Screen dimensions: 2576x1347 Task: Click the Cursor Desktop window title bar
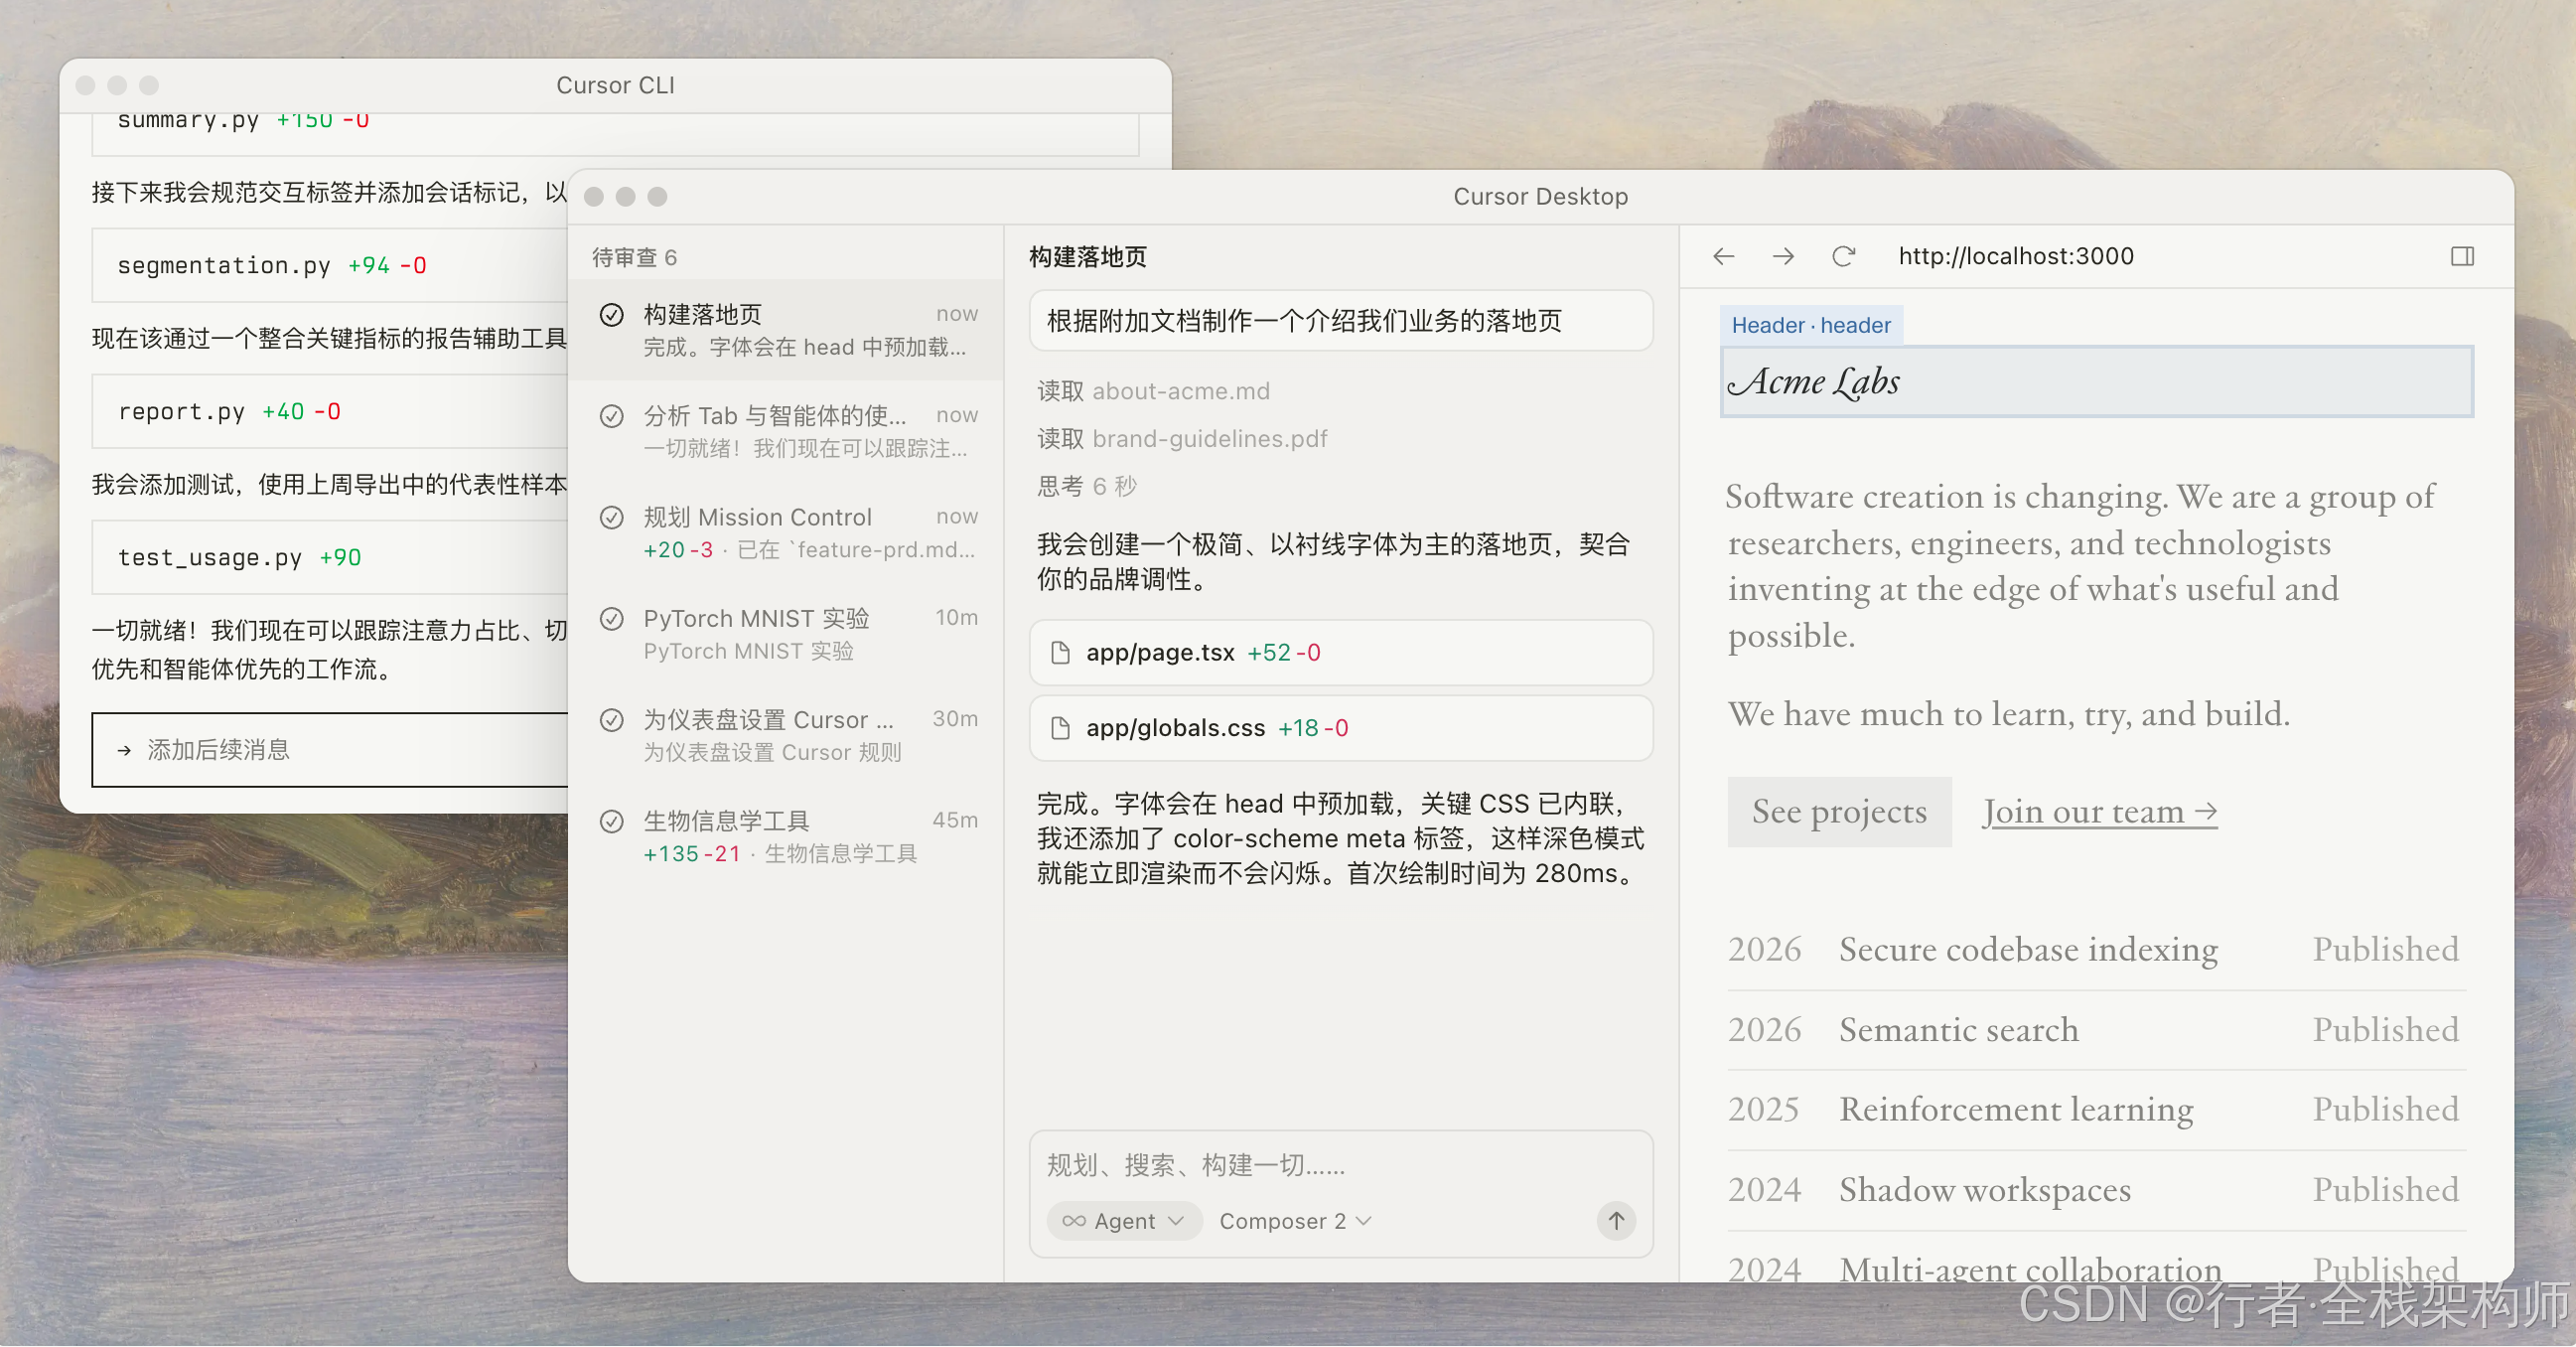coord(1540,197)
